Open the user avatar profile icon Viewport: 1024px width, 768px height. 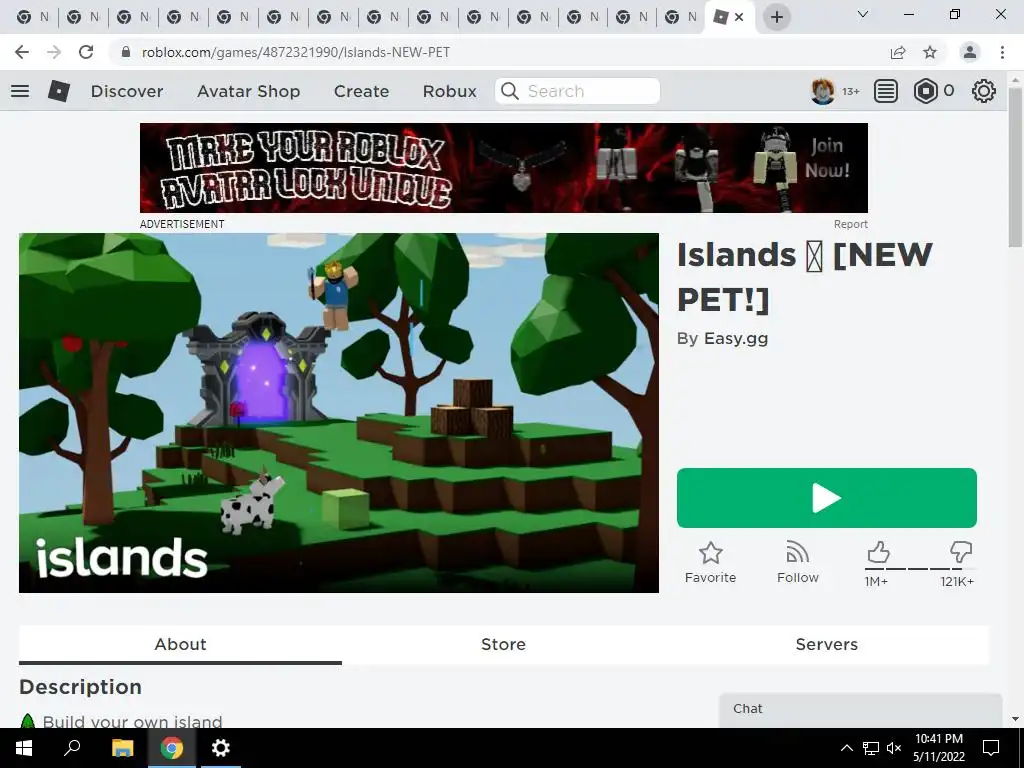(x=823, y=91)
